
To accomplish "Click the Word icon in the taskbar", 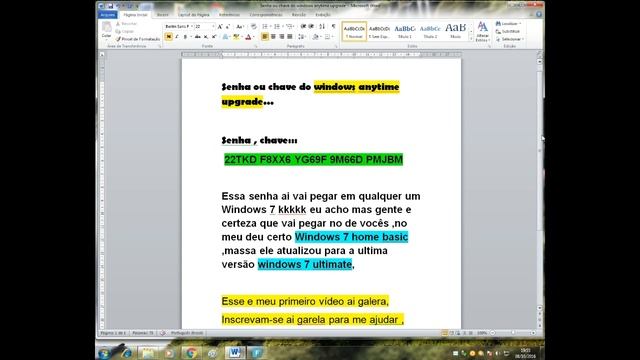I will click(235, 352).
